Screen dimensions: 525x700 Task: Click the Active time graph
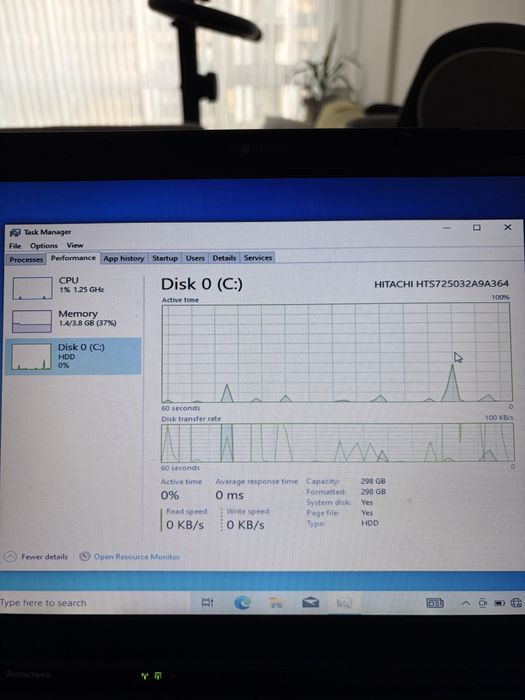337,353
